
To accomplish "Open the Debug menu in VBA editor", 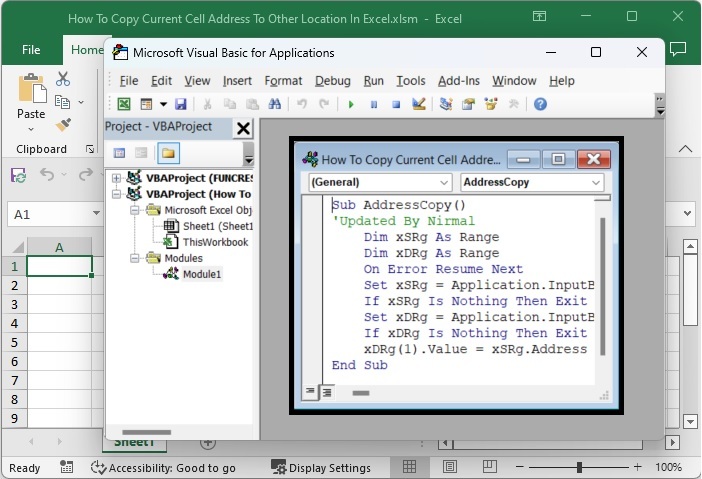I will click(x=333, y=81).
